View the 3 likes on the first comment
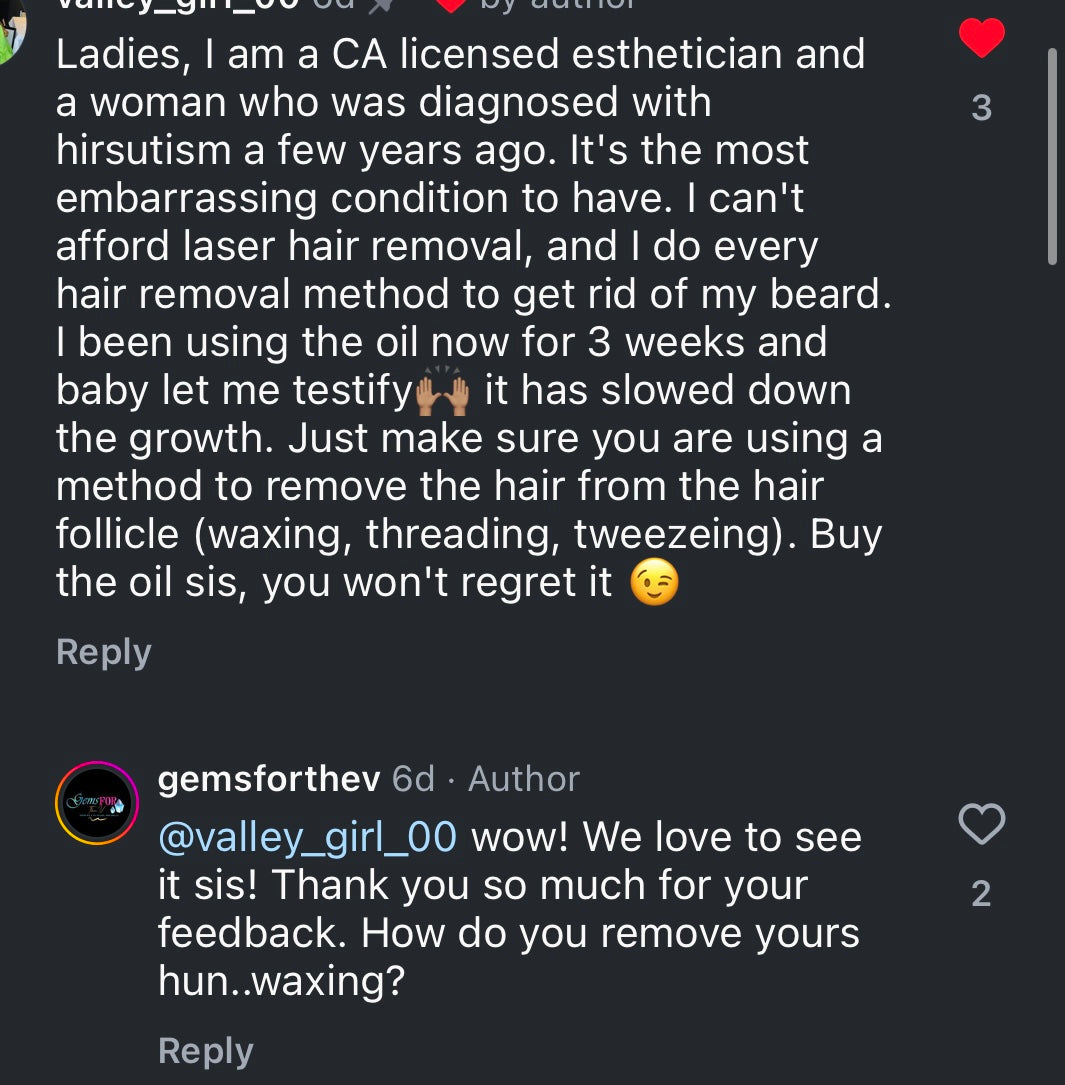Viewport: 1065px width, 1085px height. coord(981,108)
